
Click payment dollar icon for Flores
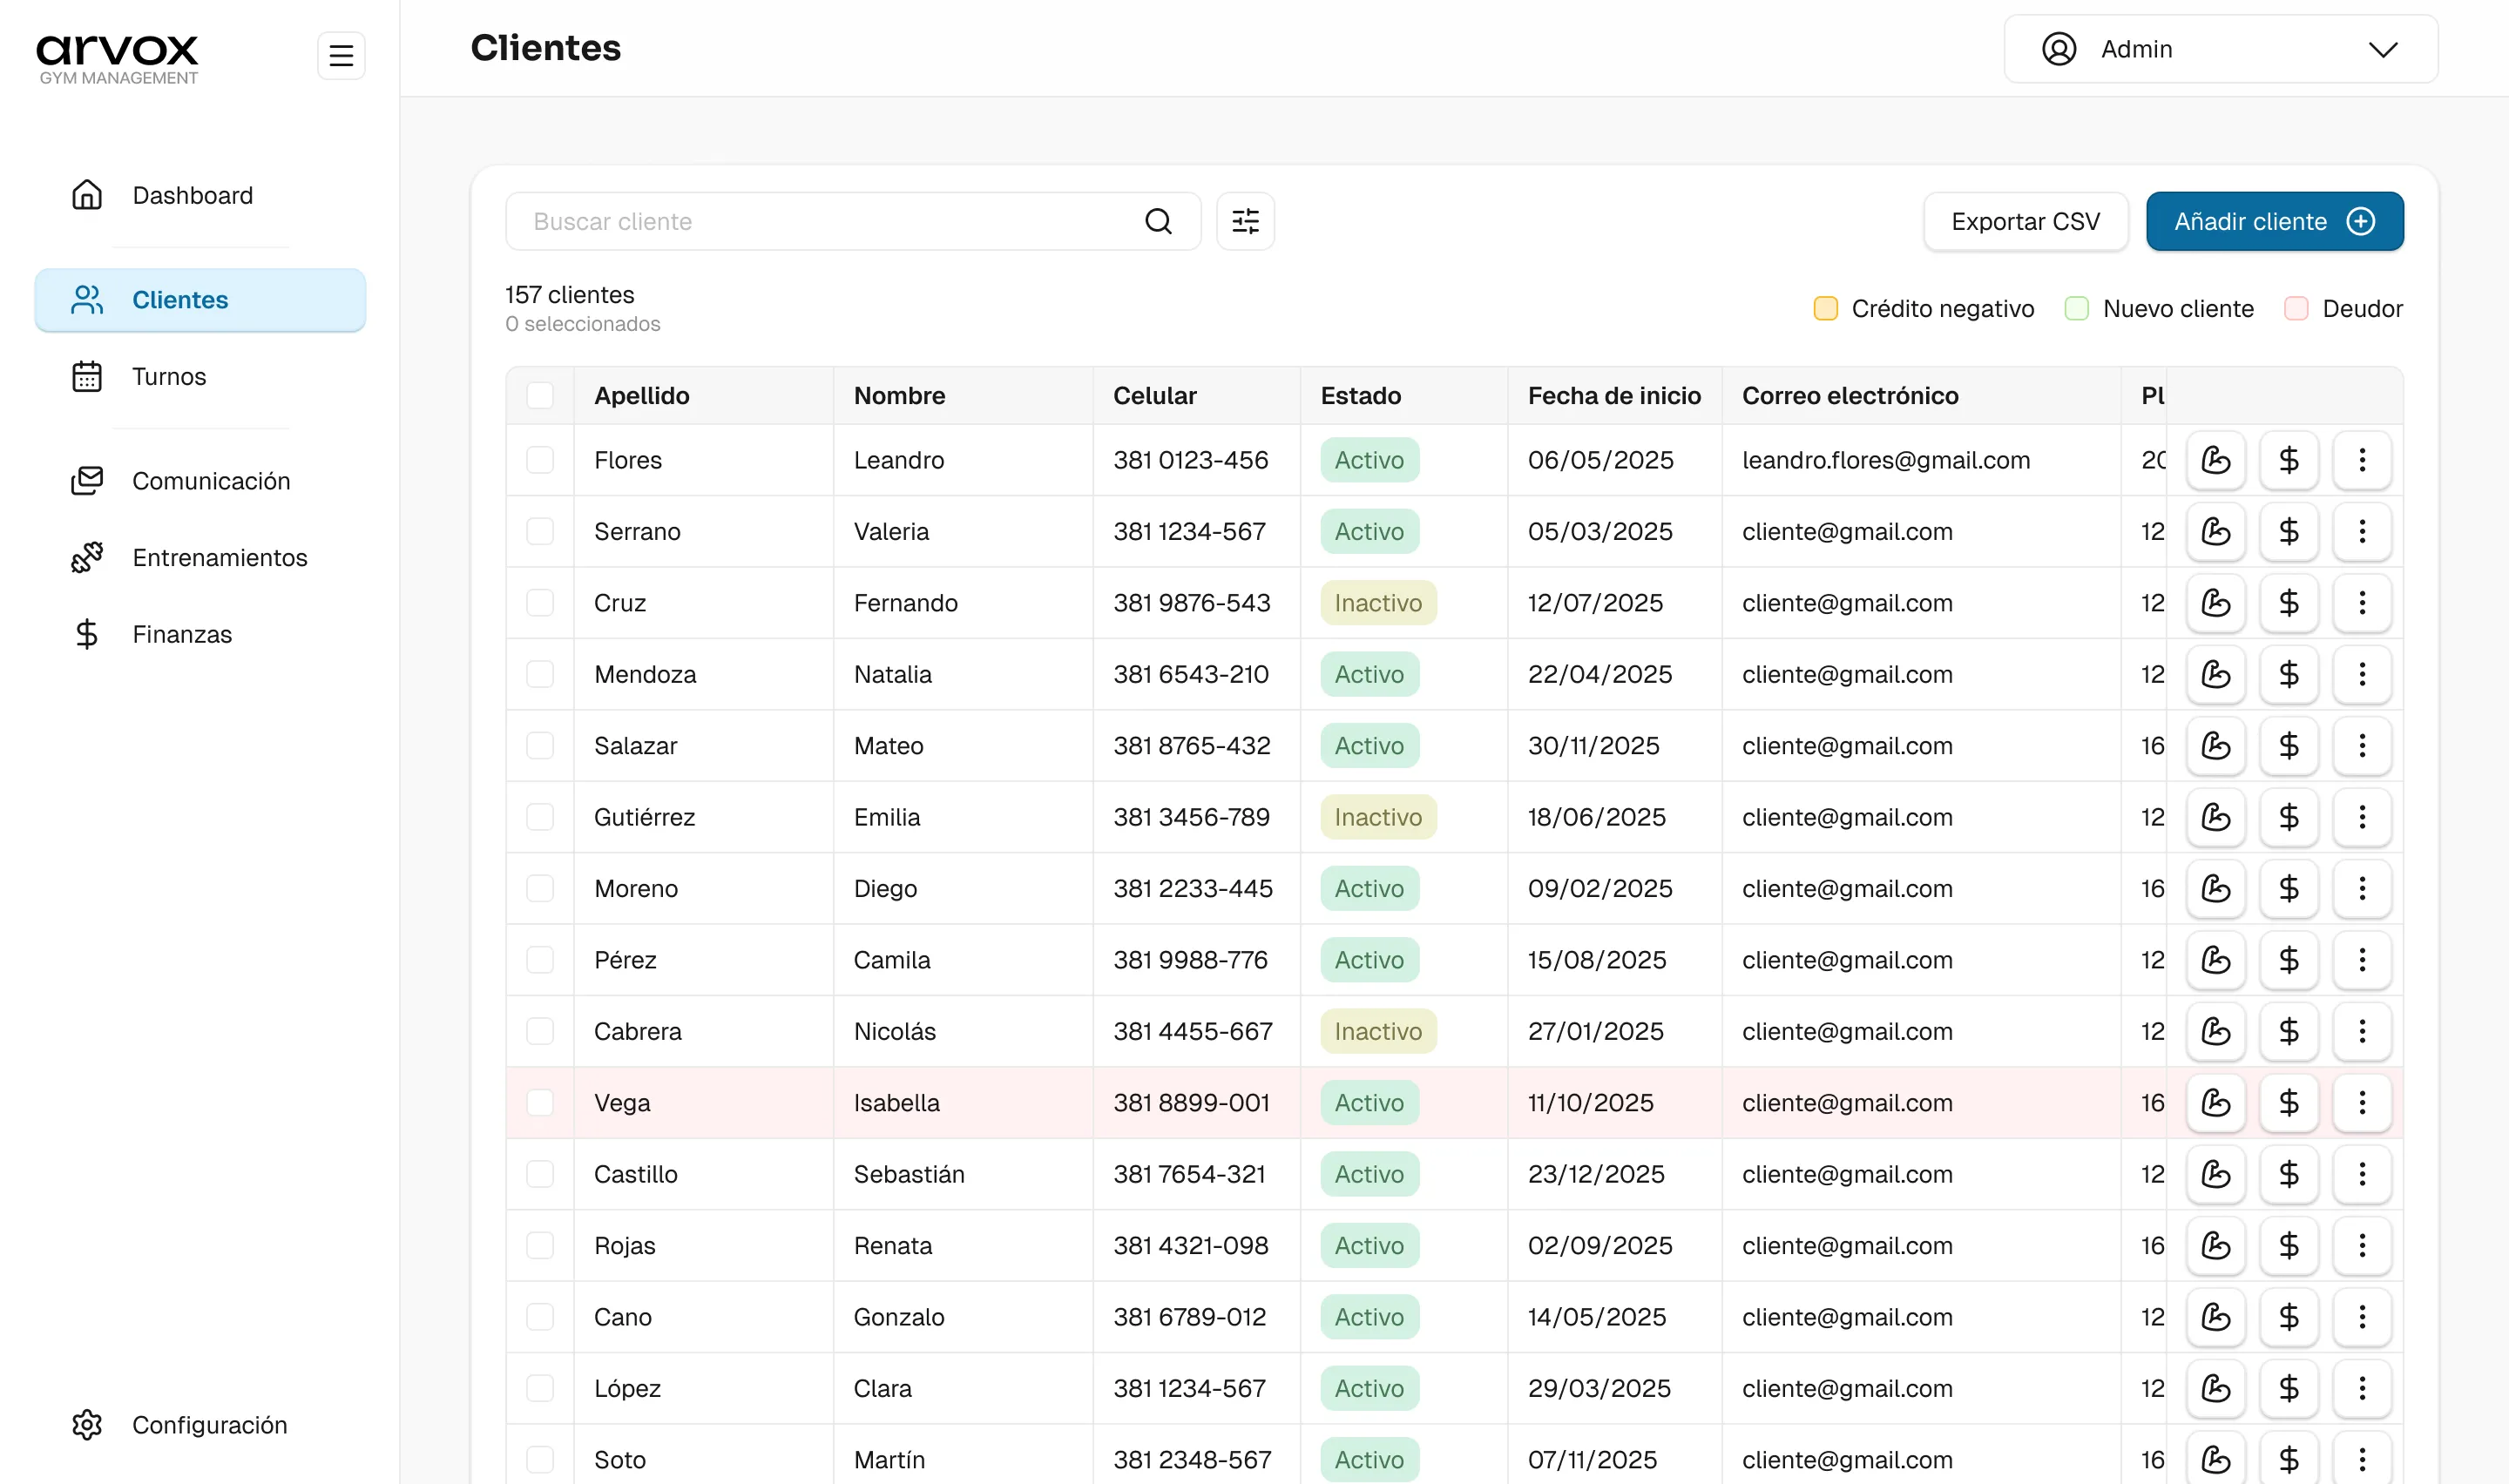pyautogui.click(x=2289, y=460)
